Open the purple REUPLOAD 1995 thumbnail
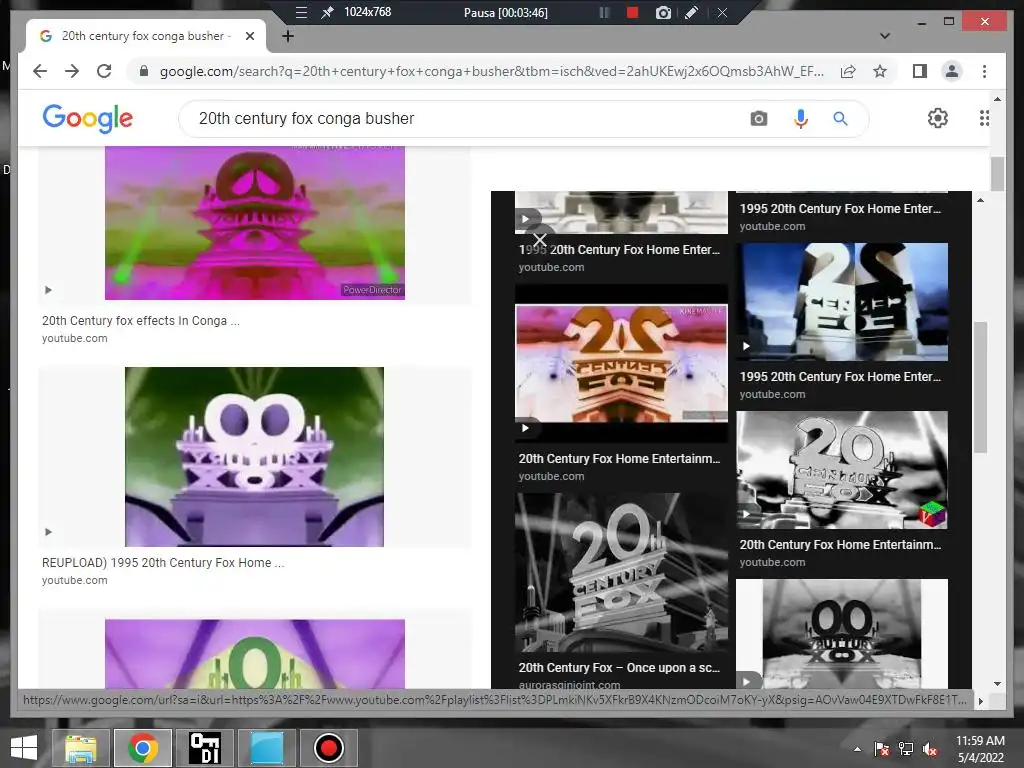The image size is (1024, 768). pos(255,456)
